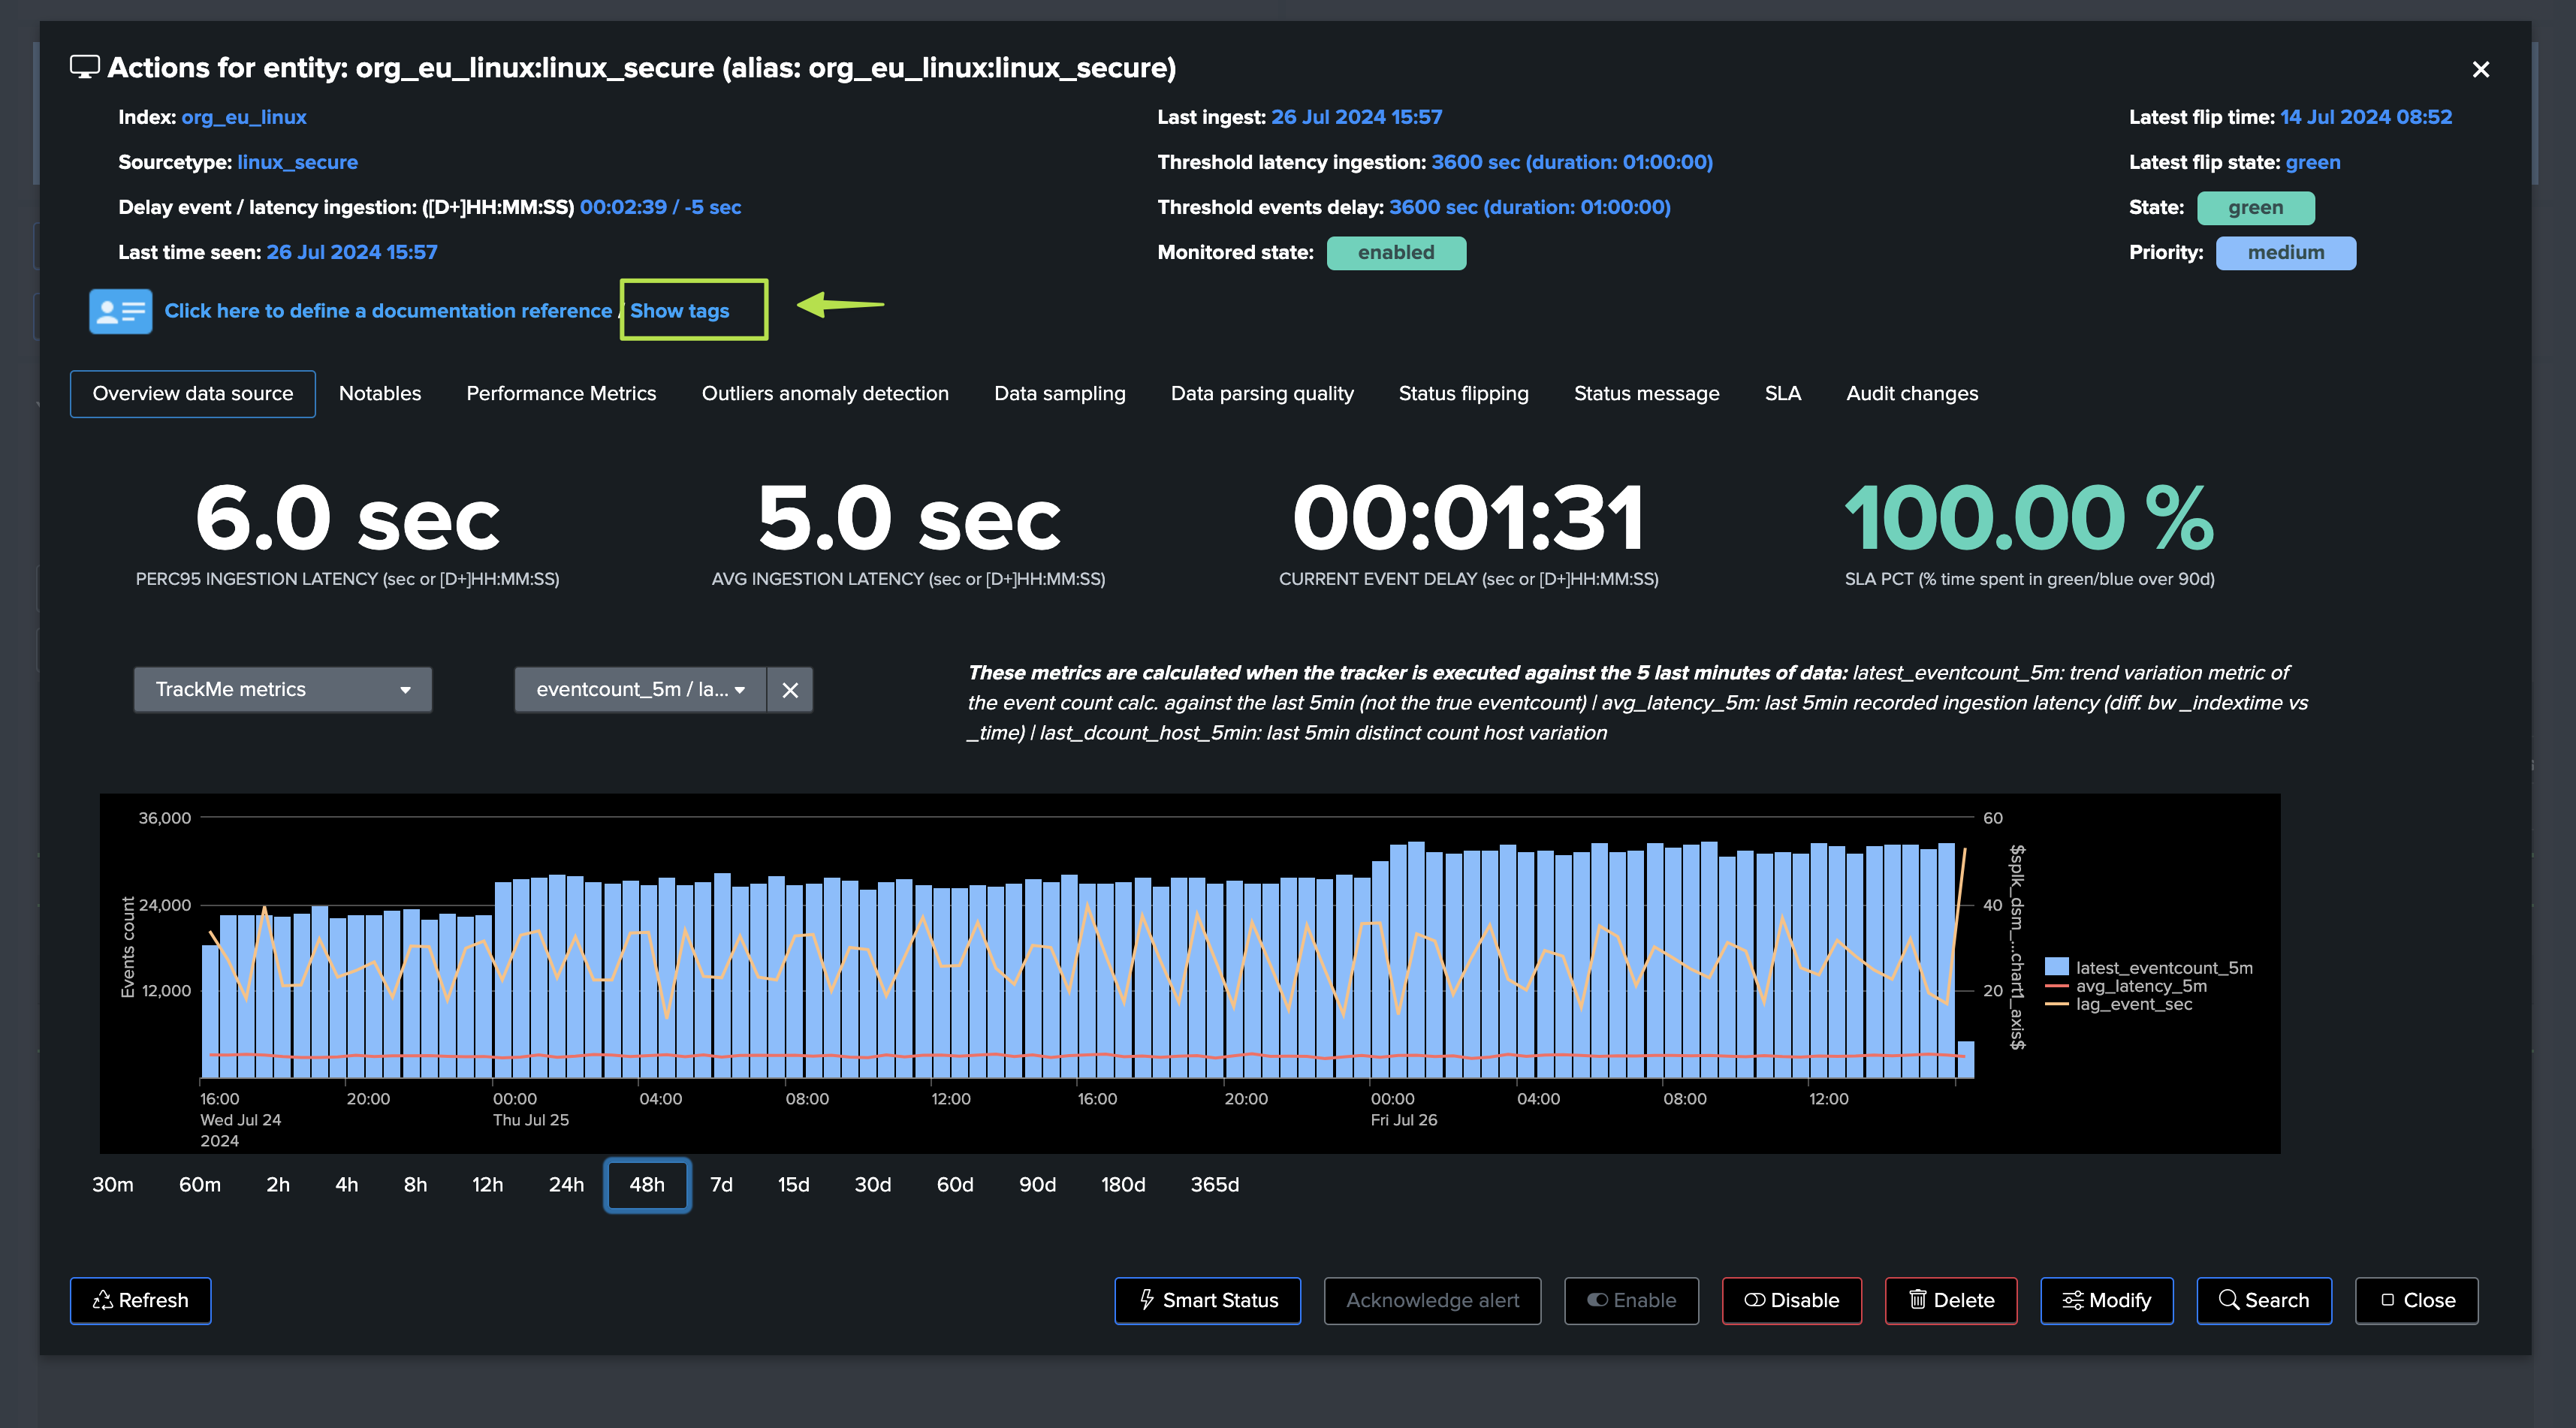Close the entity actions dialog via X

pos(2480,70)
